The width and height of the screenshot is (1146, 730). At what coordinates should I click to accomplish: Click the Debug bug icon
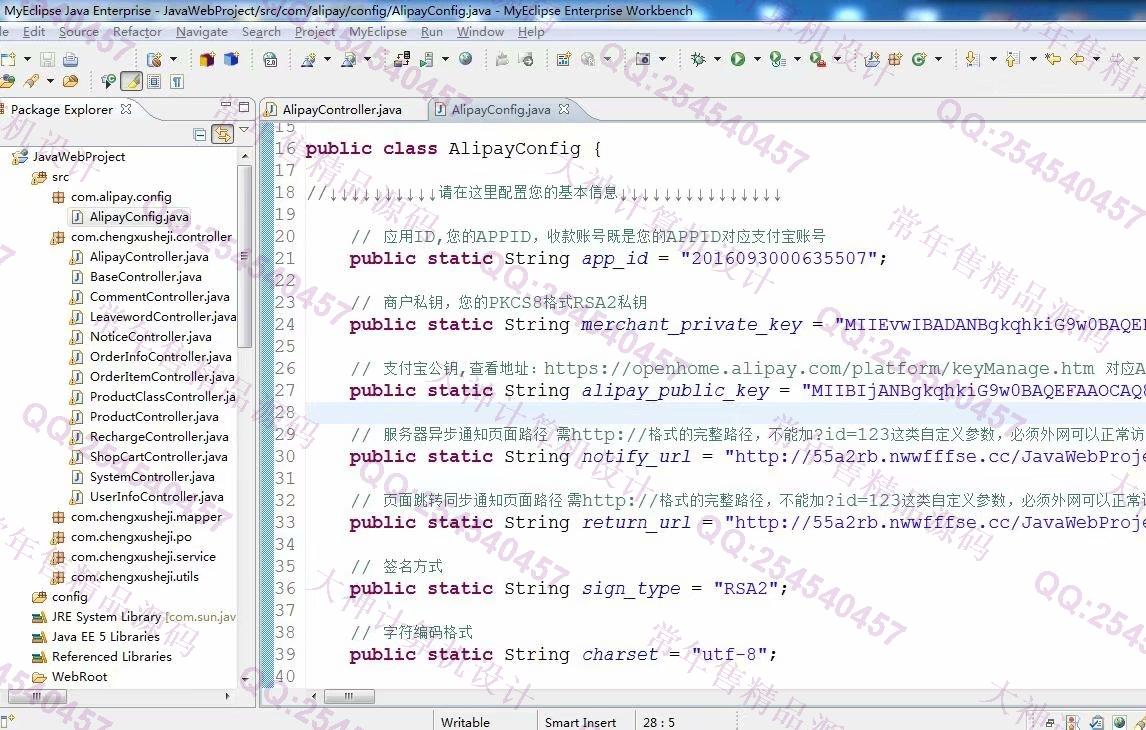698,59
